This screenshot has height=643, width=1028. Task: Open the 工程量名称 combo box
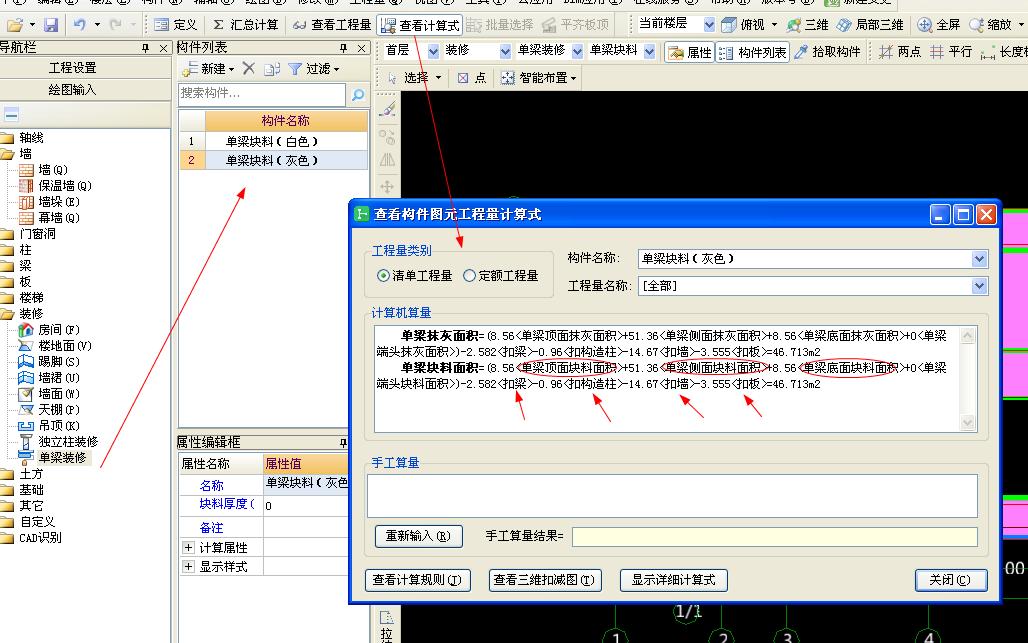[979, 286]
